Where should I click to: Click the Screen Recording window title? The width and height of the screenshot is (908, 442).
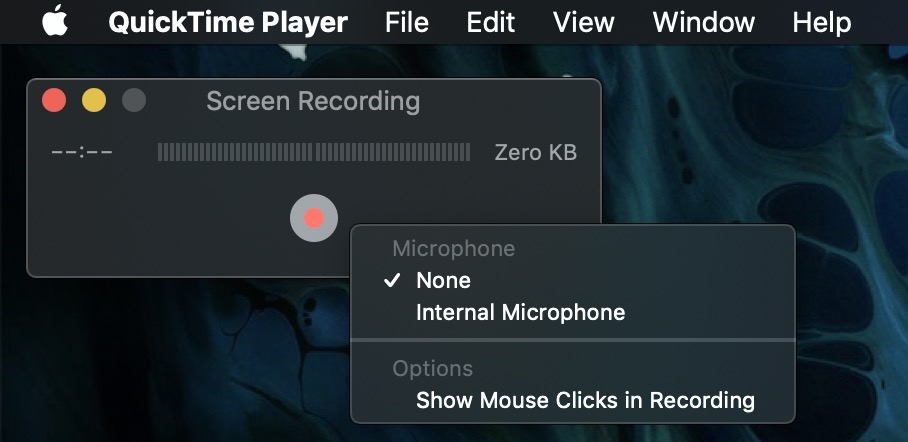click(x=313, y=101)
